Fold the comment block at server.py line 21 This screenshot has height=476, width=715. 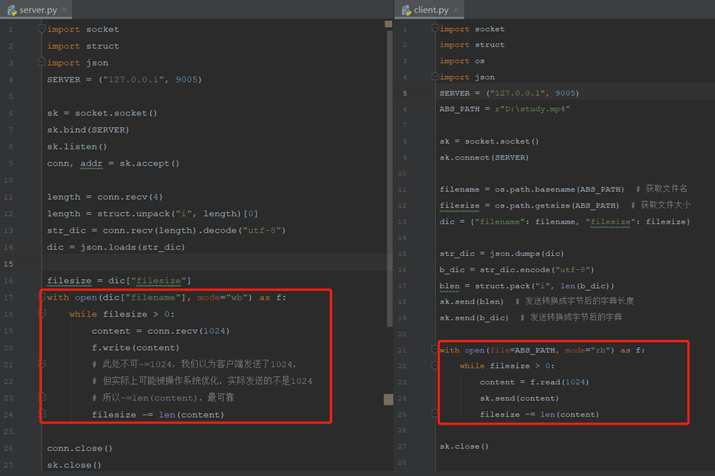[42, 364]
